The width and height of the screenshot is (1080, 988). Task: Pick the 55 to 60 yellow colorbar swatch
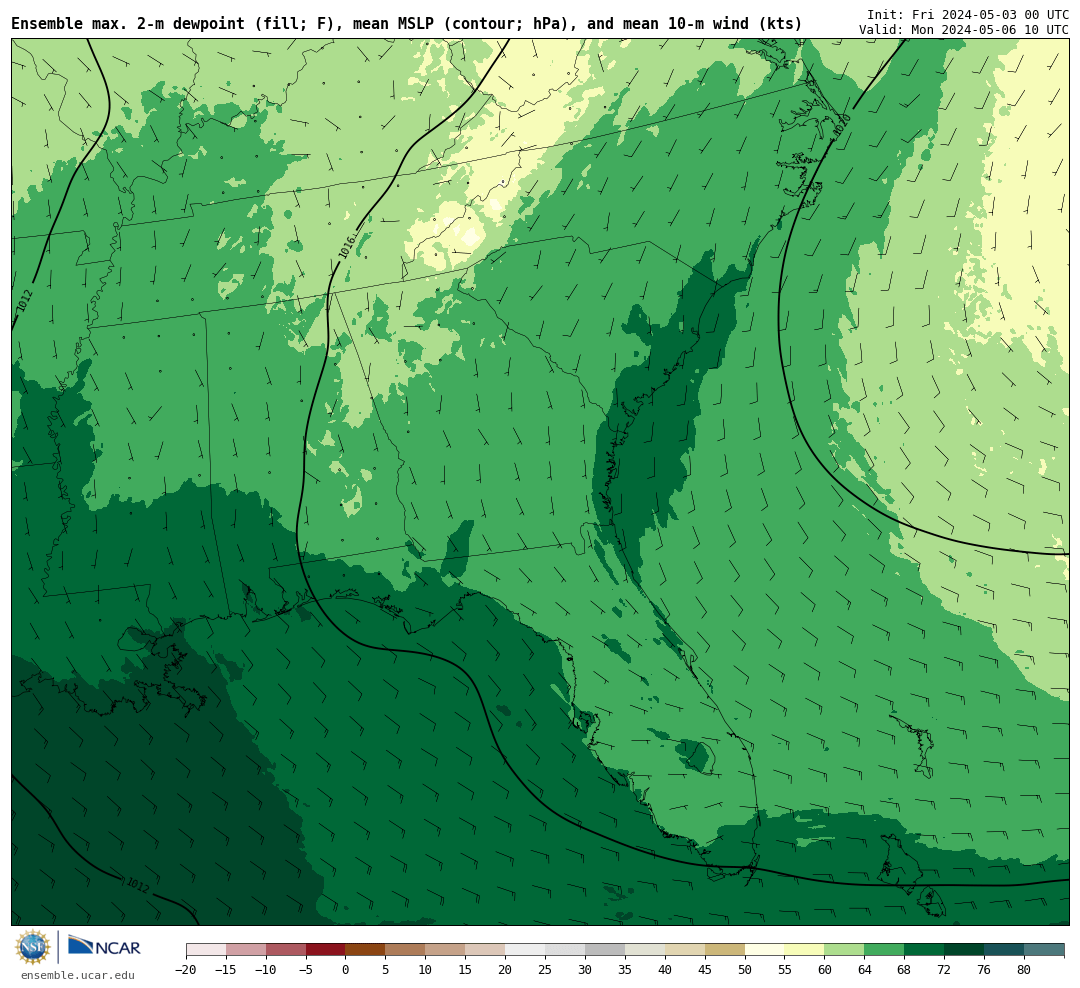[x=805, y=949]
